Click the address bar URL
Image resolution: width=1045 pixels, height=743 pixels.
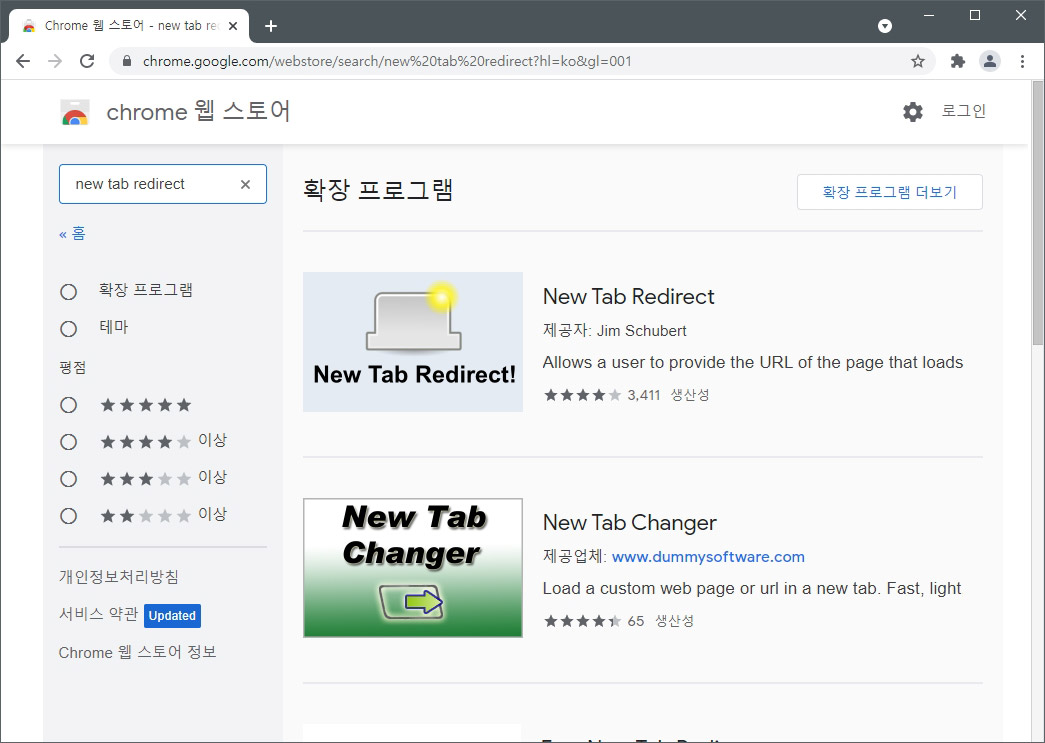(x=387, y=61)
